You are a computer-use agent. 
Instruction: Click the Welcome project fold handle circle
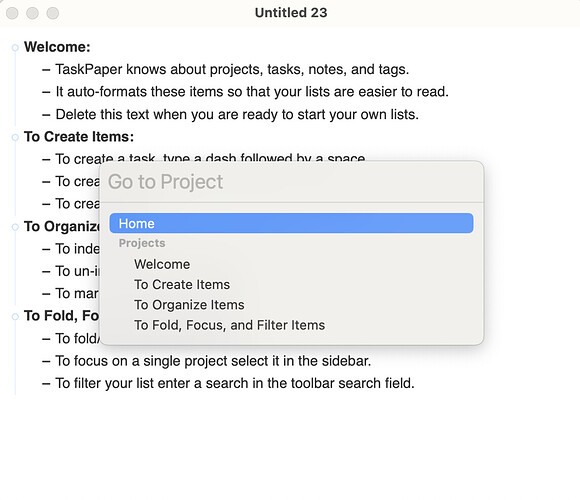tap(15, 48)
